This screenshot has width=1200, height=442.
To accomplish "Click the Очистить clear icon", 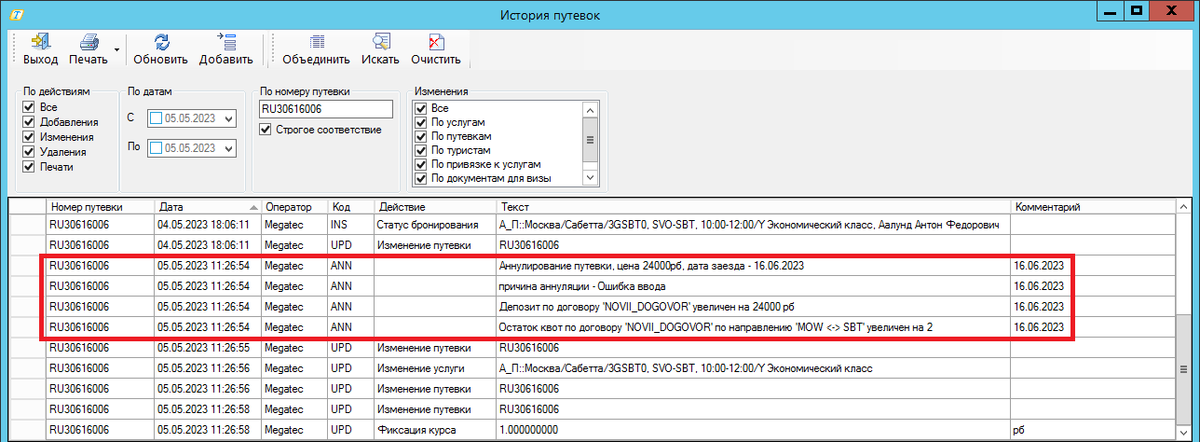I will point(435,42).
